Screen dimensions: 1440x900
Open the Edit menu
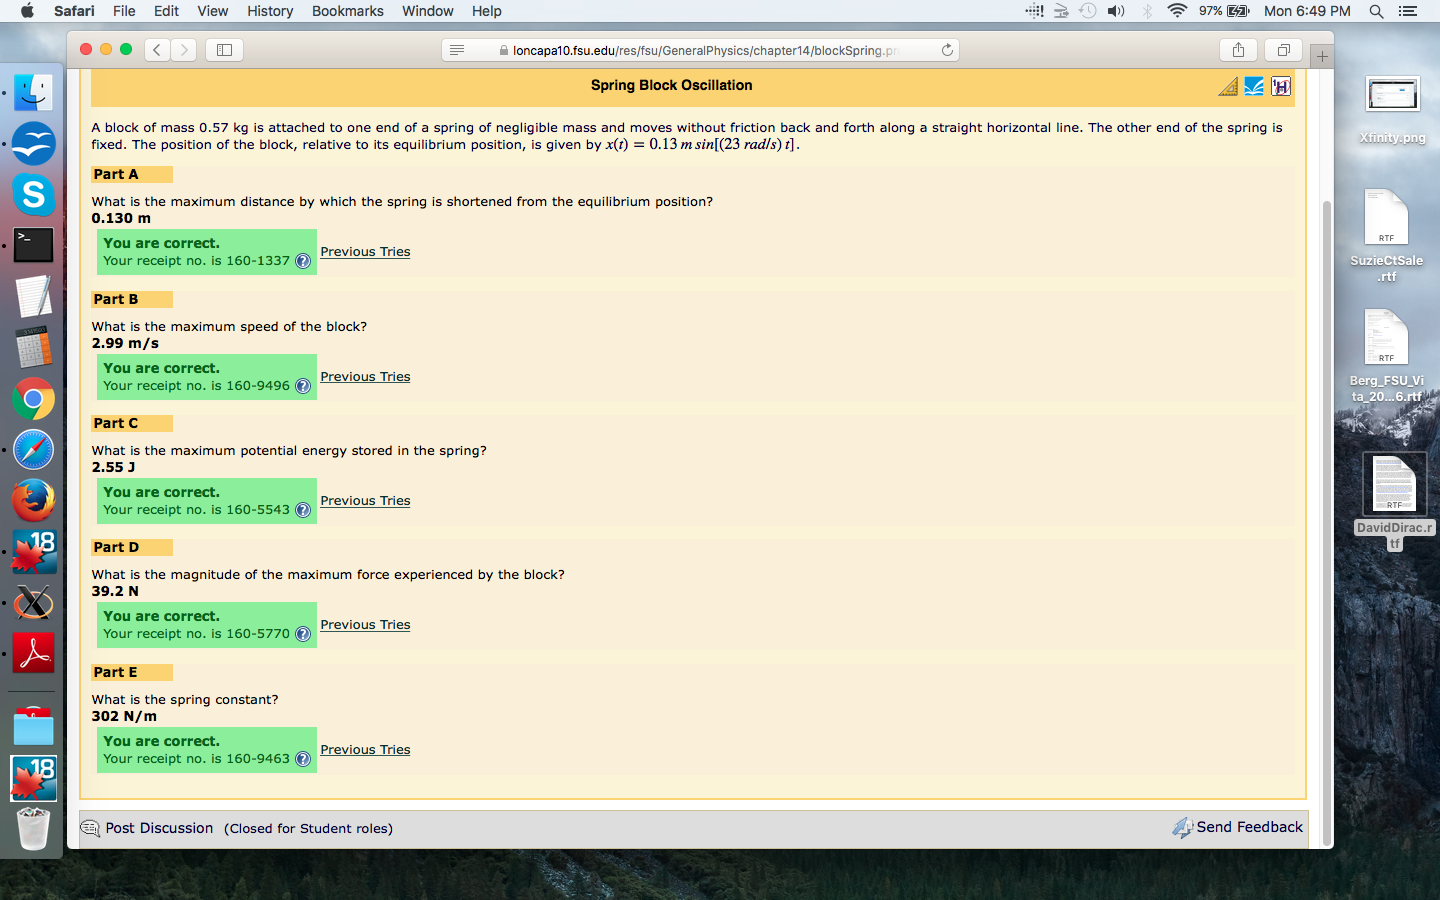pyautogui.click(x=166, y=11)
